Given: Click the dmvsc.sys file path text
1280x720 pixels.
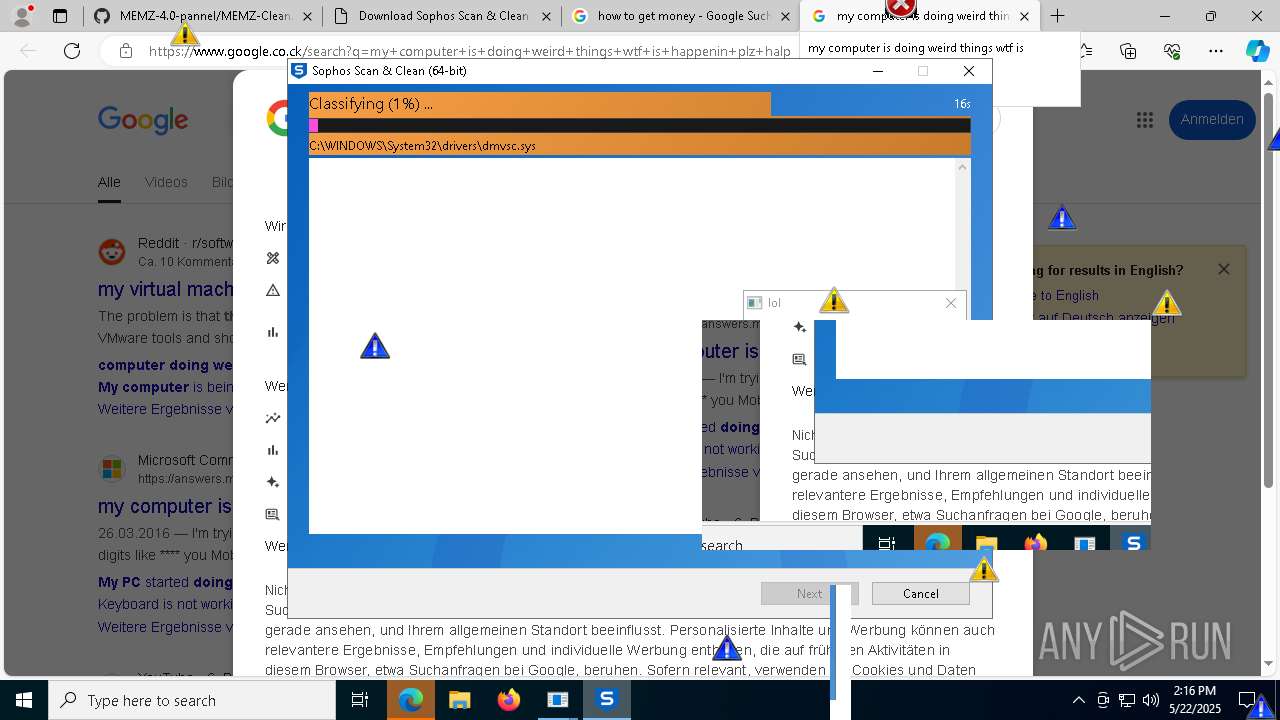Looking at the screenshot, I should (x=422, y=145).
